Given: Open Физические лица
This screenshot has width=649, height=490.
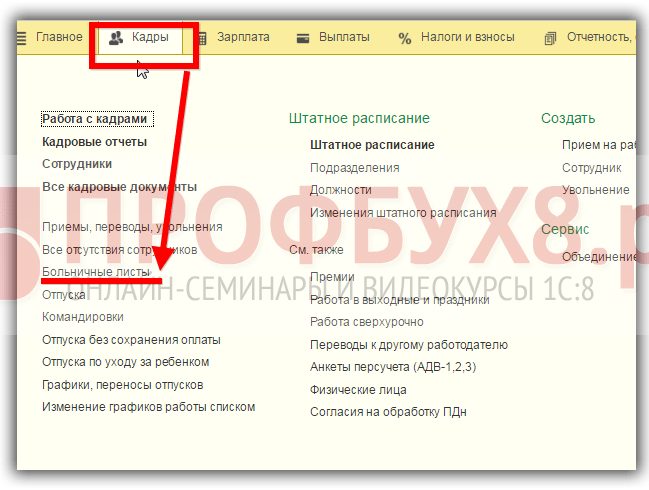Looking at the screenshot, I should point(358,390).
